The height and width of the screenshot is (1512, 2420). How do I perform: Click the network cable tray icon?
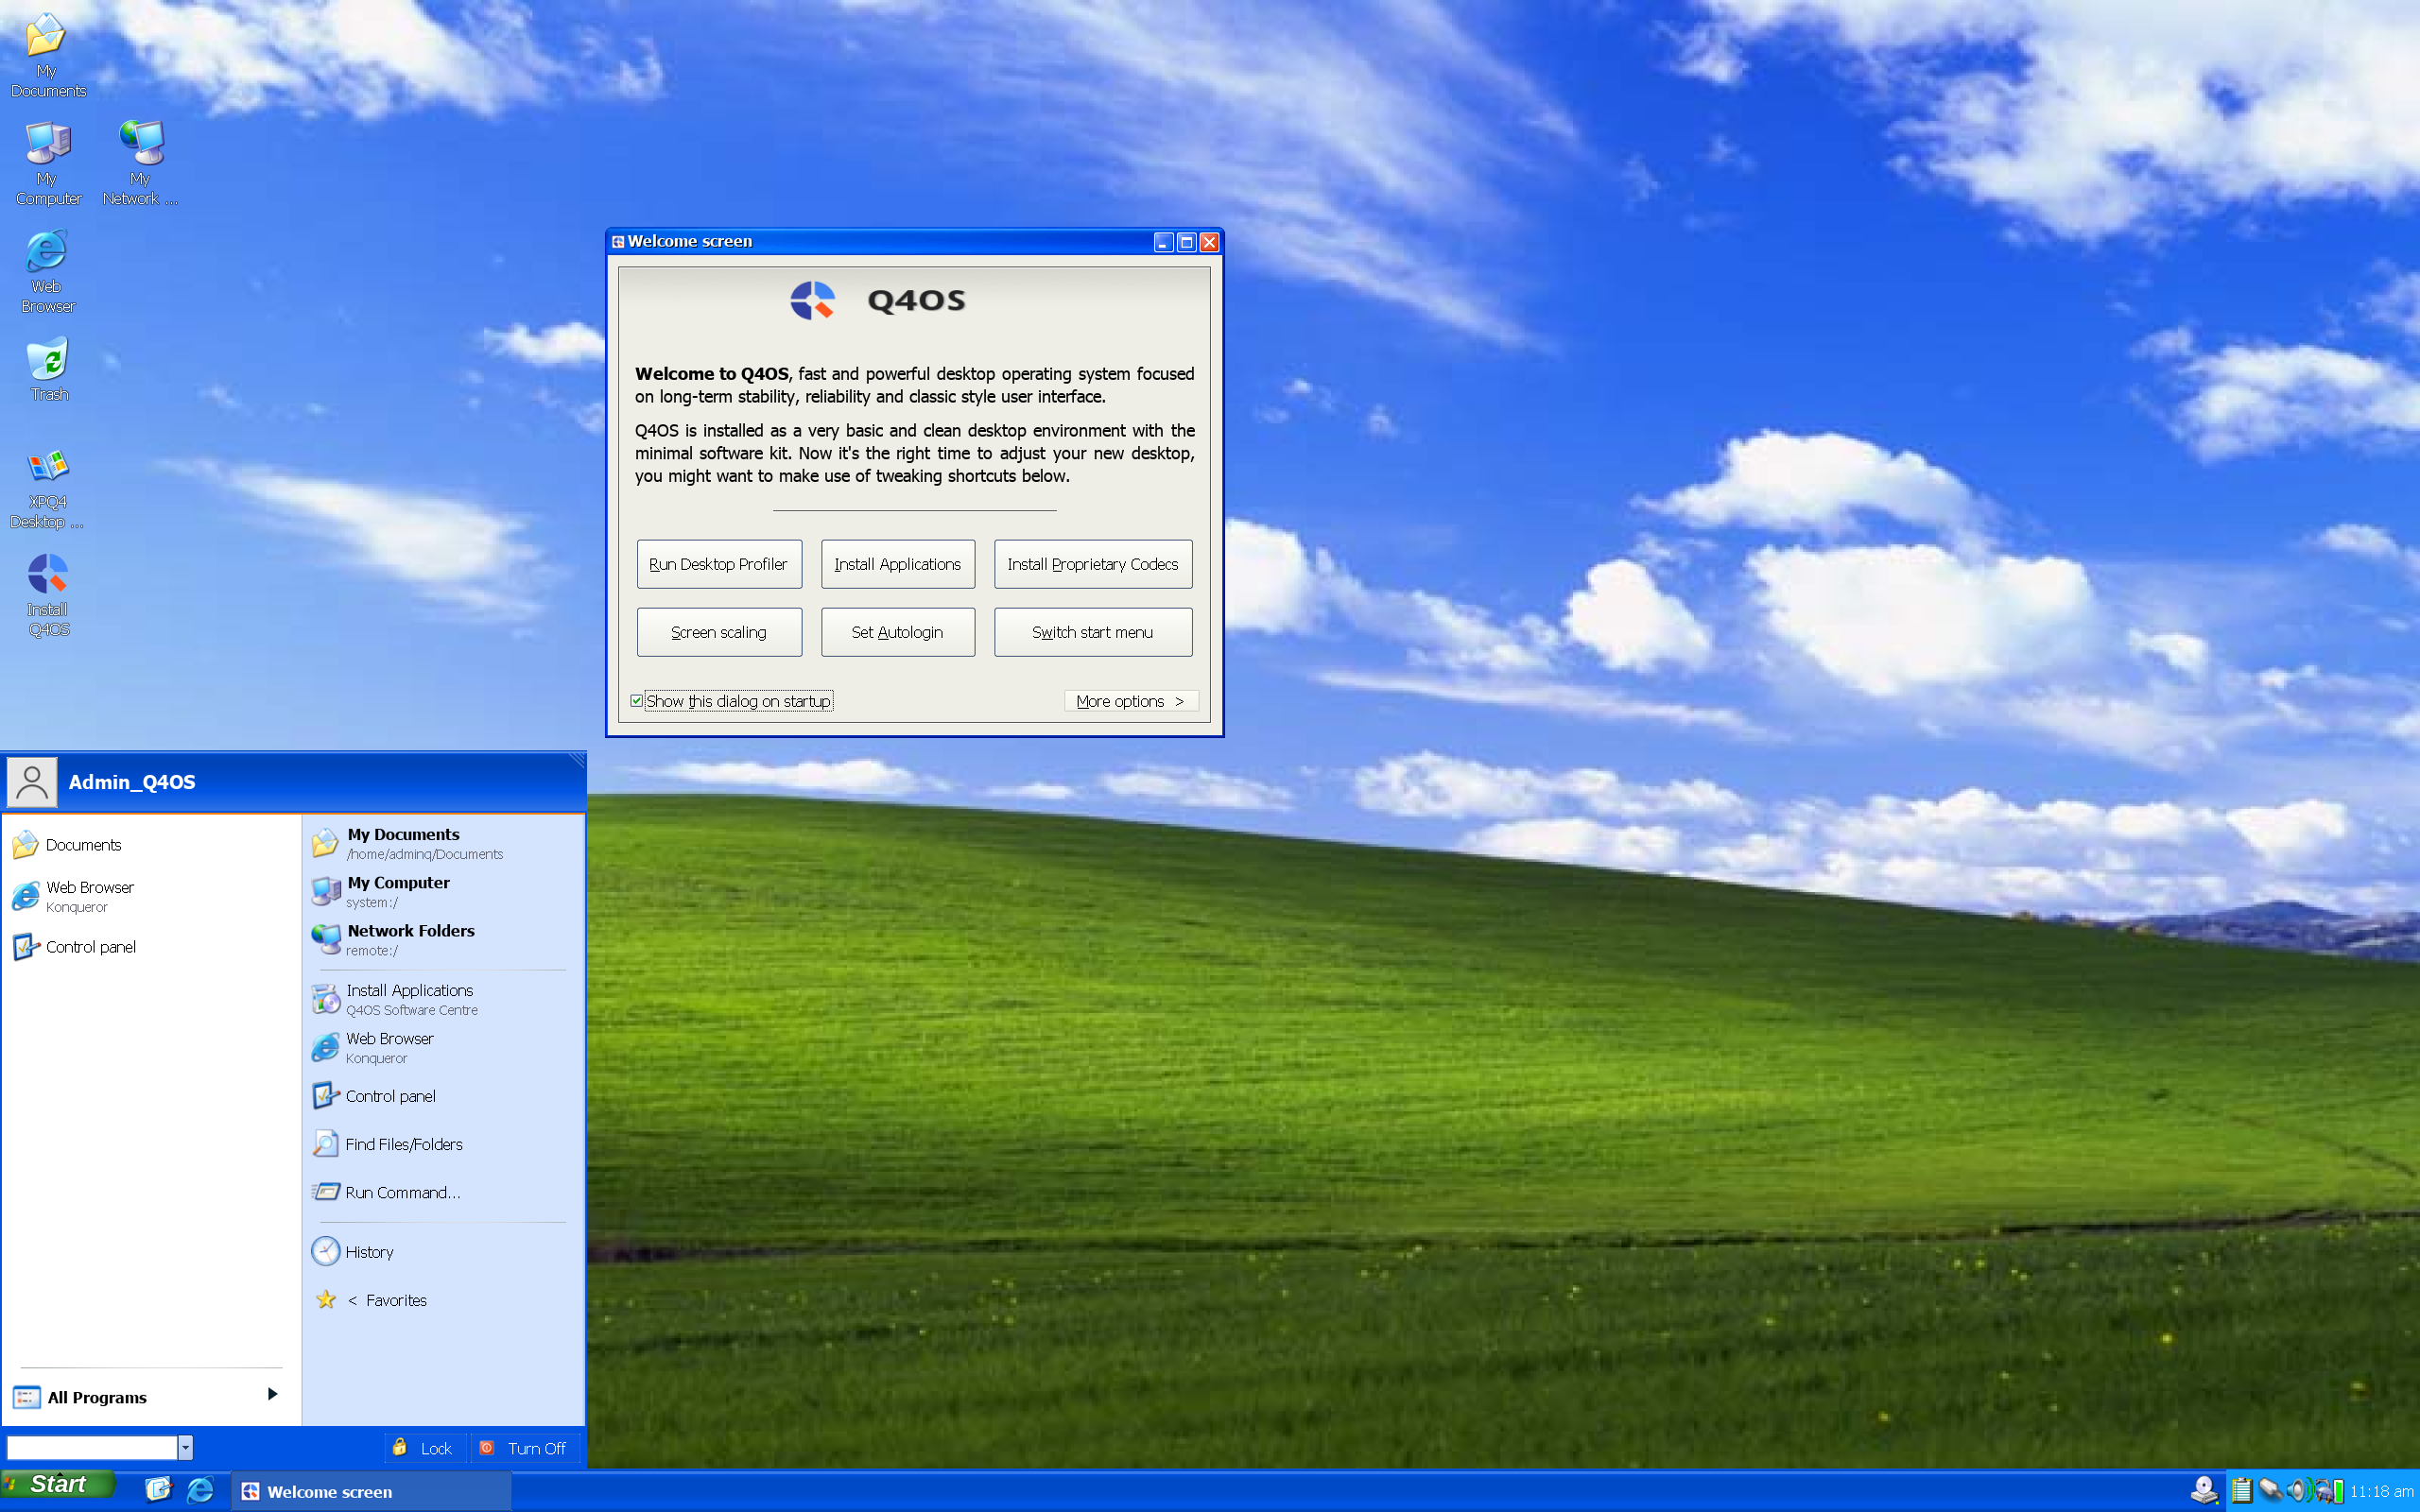(x=2271, y=1489)
